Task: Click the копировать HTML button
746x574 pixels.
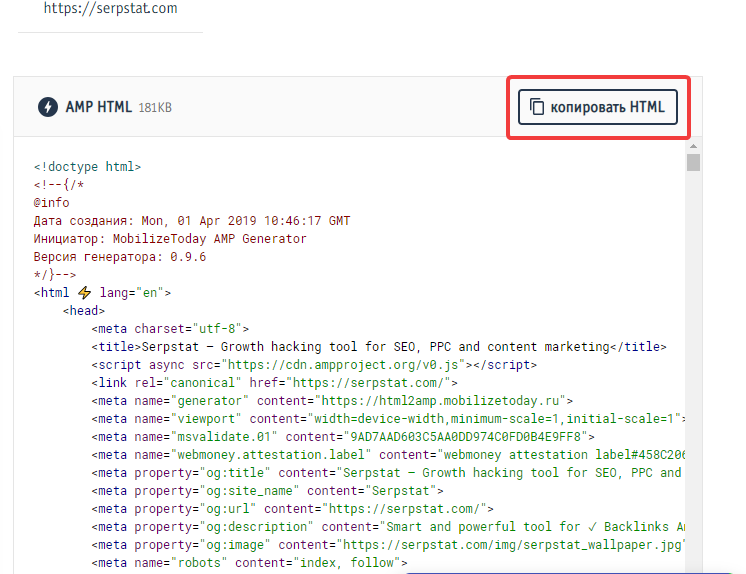Action: click(598, 107)
